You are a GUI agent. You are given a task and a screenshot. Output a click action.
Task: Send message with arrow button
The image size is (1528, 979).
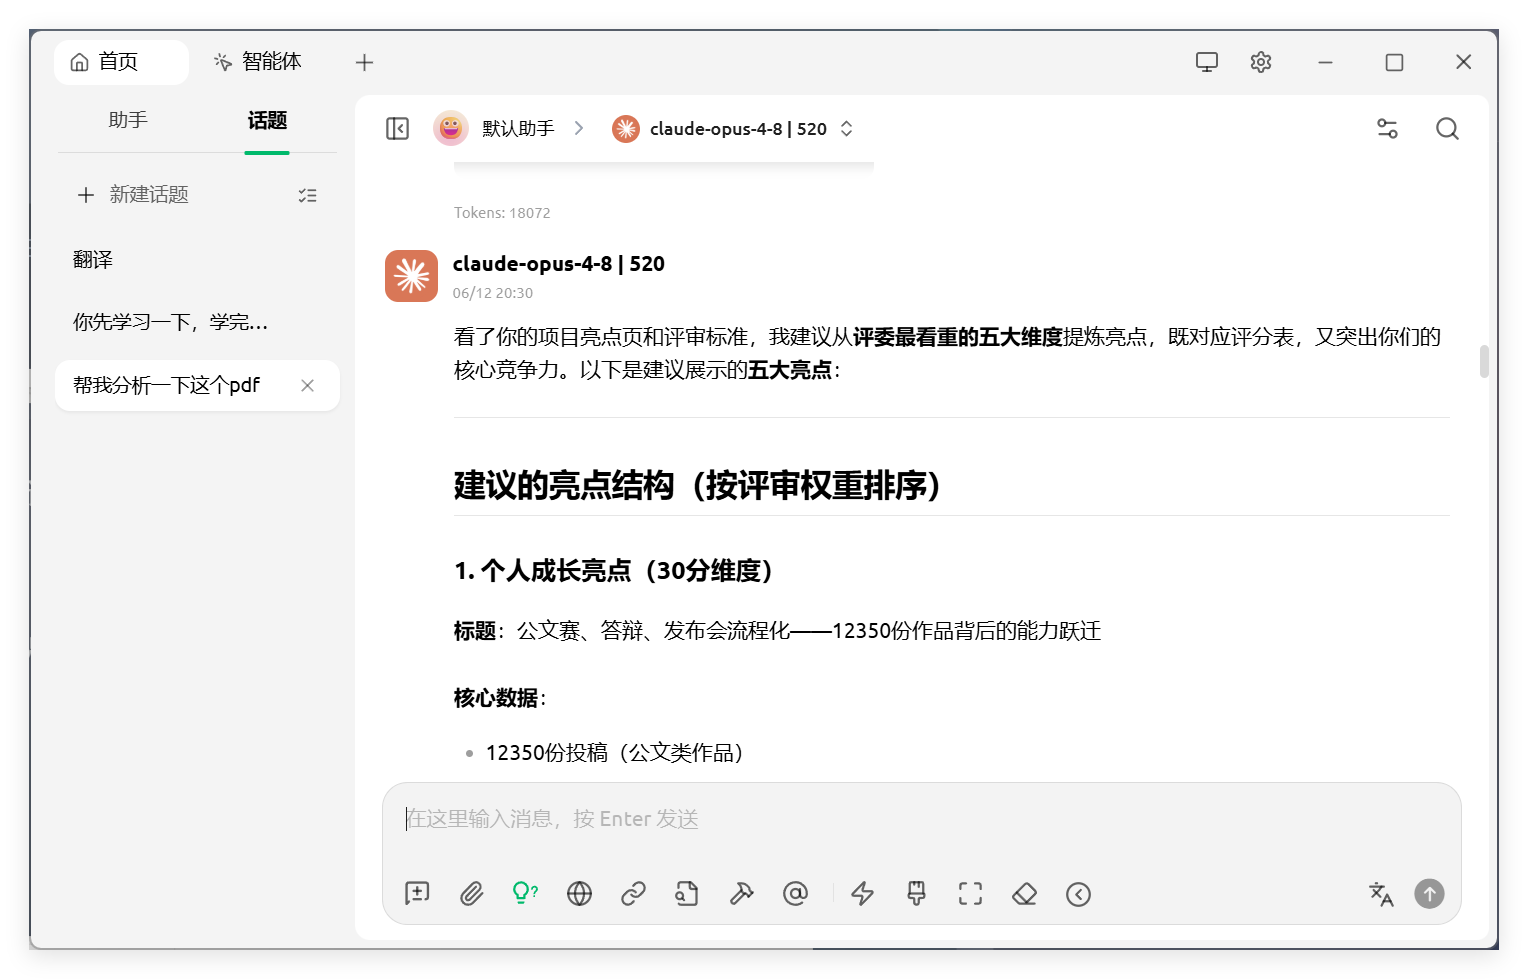tap(1429, 894)
